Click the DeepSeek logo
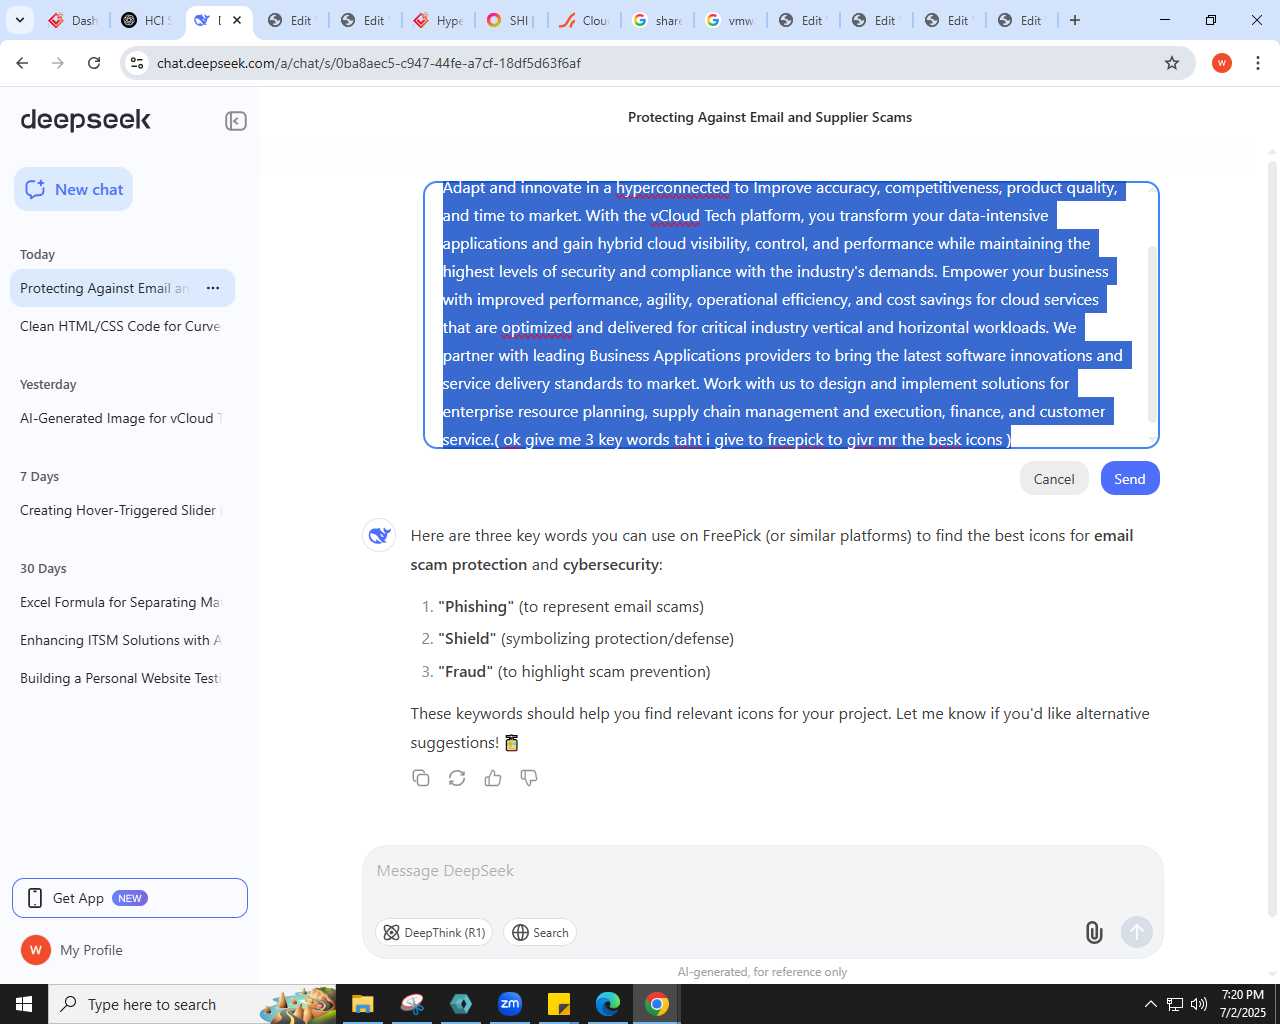The image size is (1280, 1024). (x=86, y=120)
